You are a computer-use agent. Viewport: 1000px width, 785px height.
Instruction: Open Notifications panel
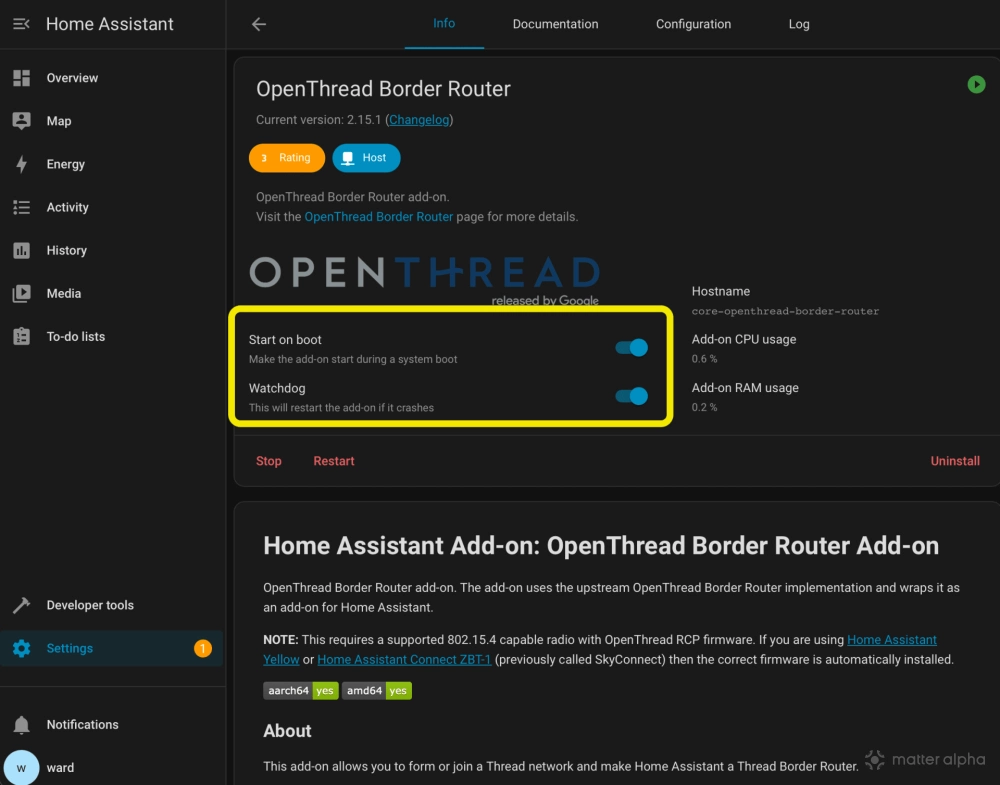point(82,724)
